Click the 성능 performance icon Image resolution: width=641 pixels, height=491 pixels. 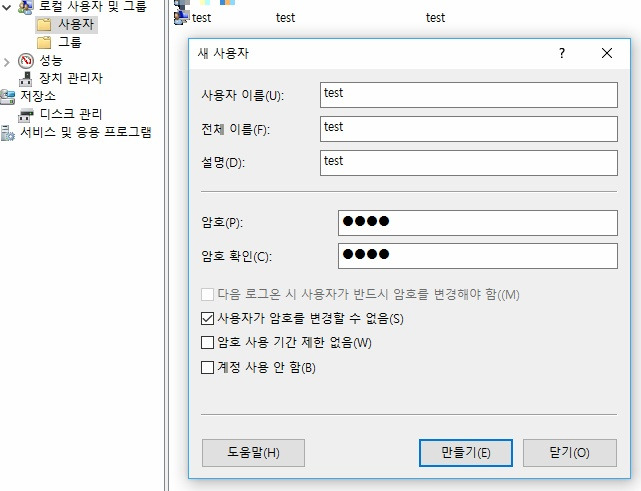[x=26, y=61]
